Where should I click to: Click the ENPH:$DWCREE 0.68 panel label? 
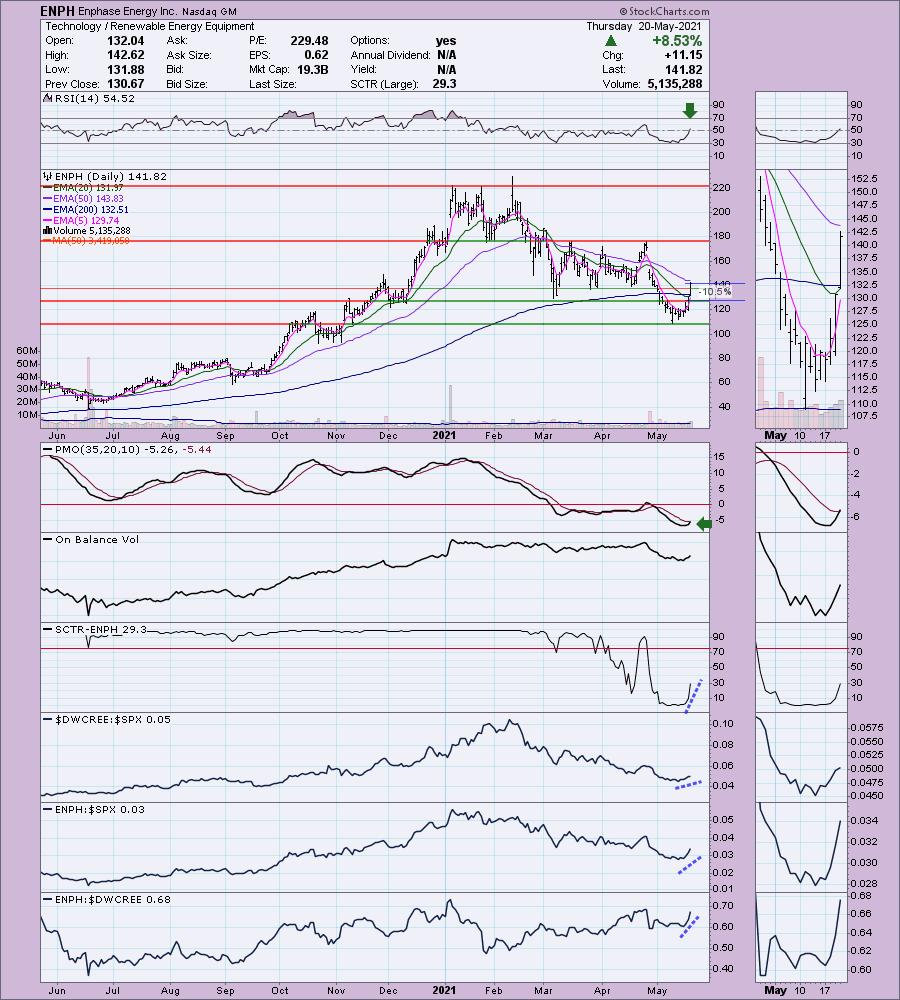tap(113, 899)
